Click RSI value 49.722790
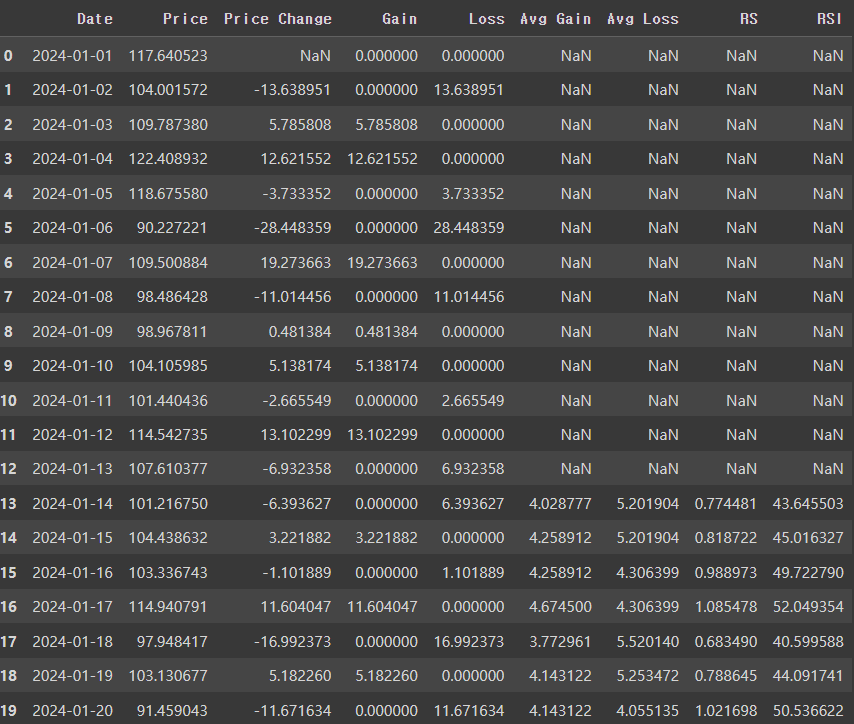 pos(808,573)
